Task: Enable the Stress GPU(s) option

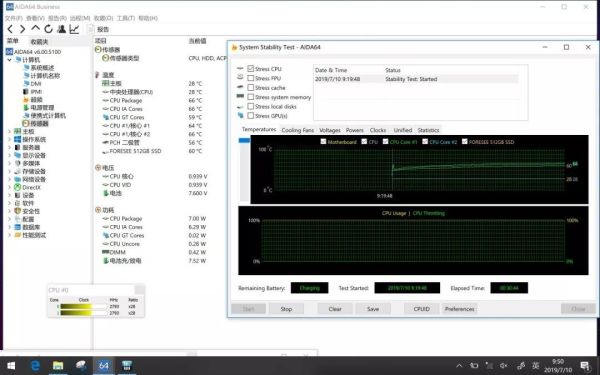Action: pos(251,116)
